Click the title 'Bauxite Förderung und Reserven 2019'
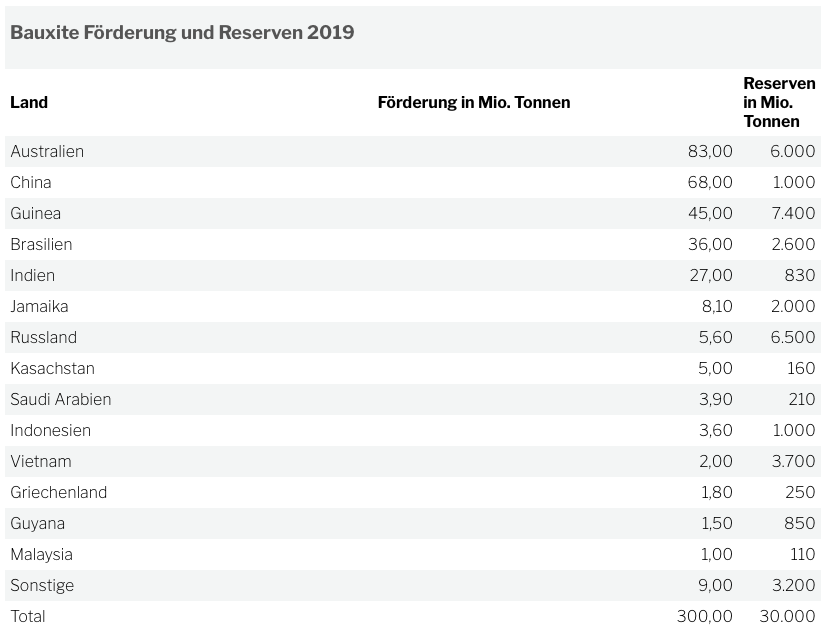Image resolution: width=826 pixels, height=635 pixels. point(182,32)
